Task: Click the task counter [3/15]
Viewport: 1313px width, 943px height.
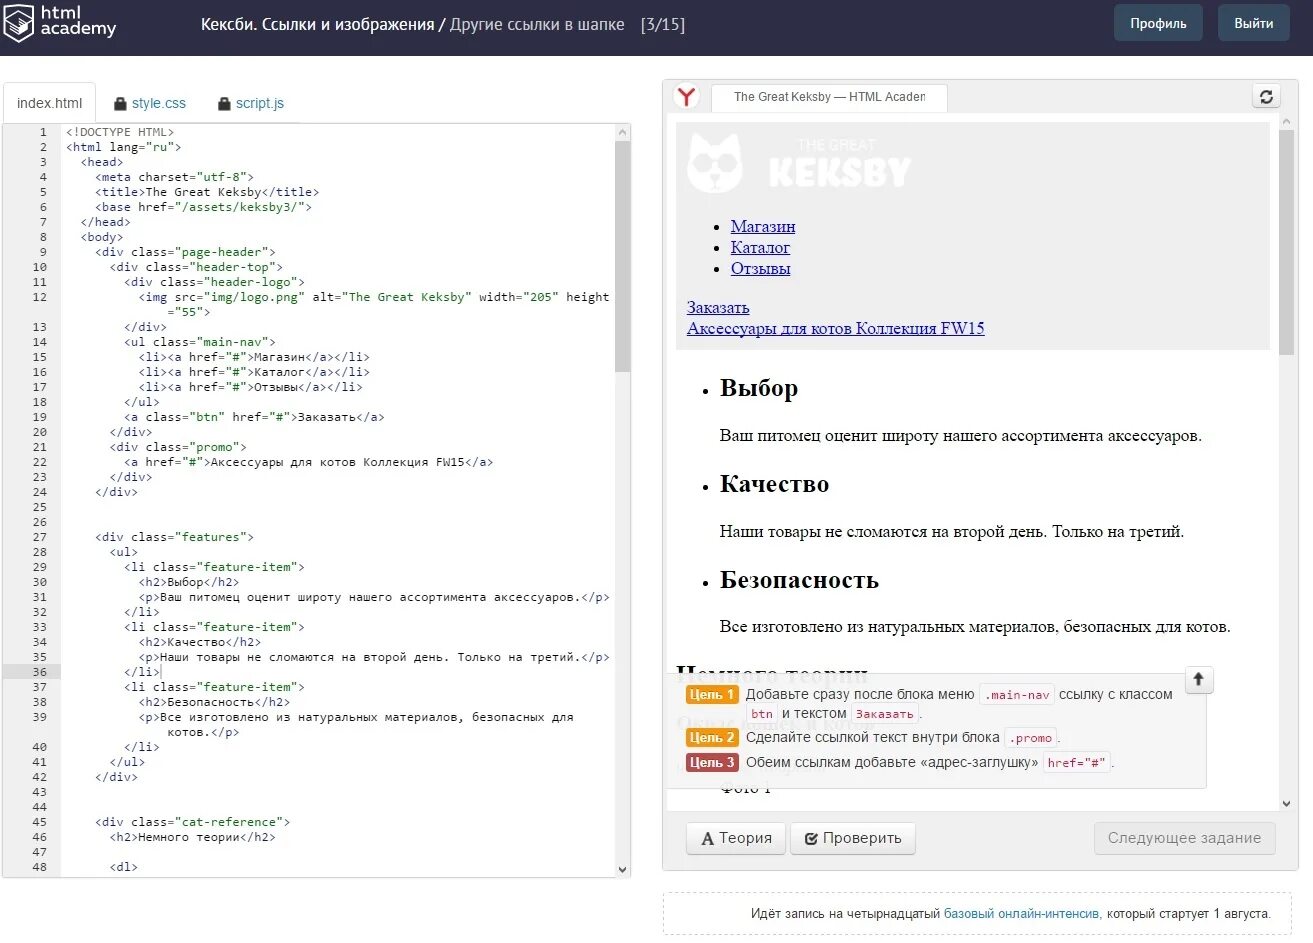Action: (663, 24)
